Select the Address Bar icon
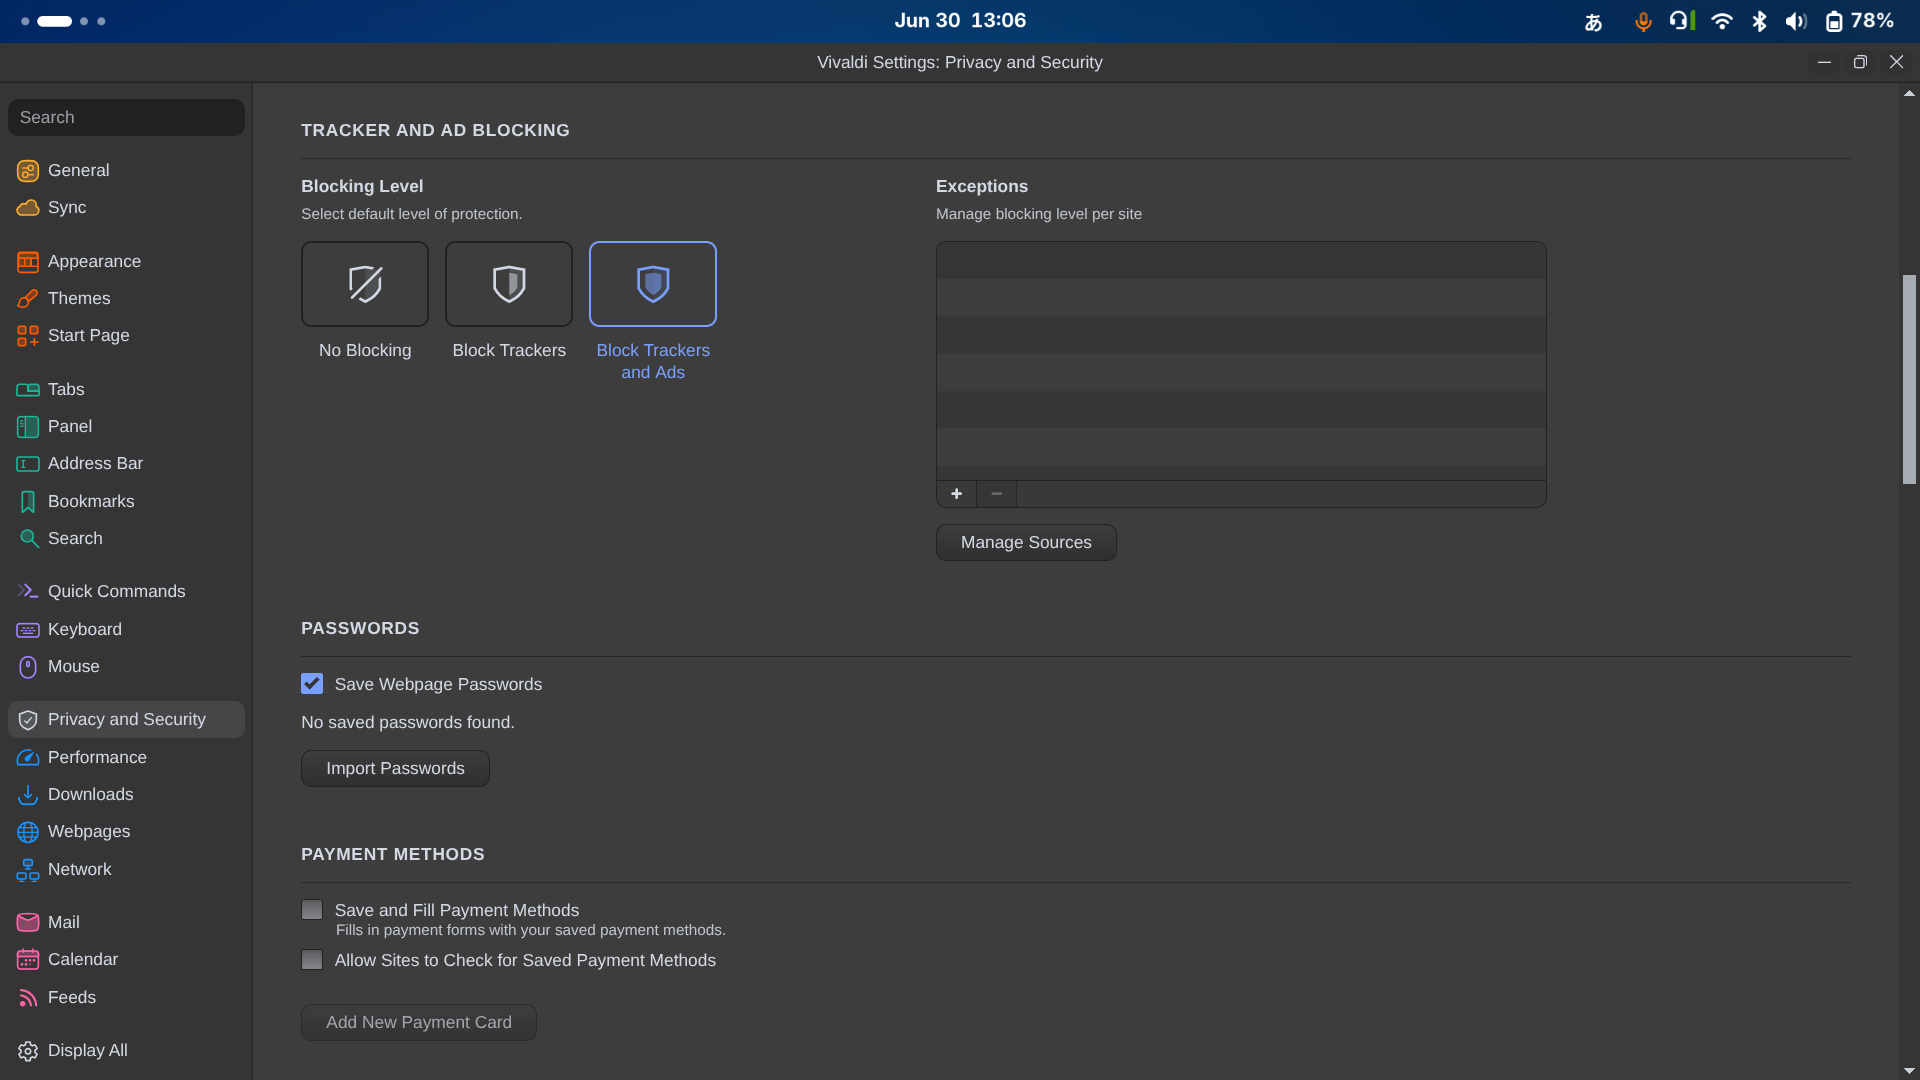This screenshot has width=1920, height=1080. [x=28, y=464]
